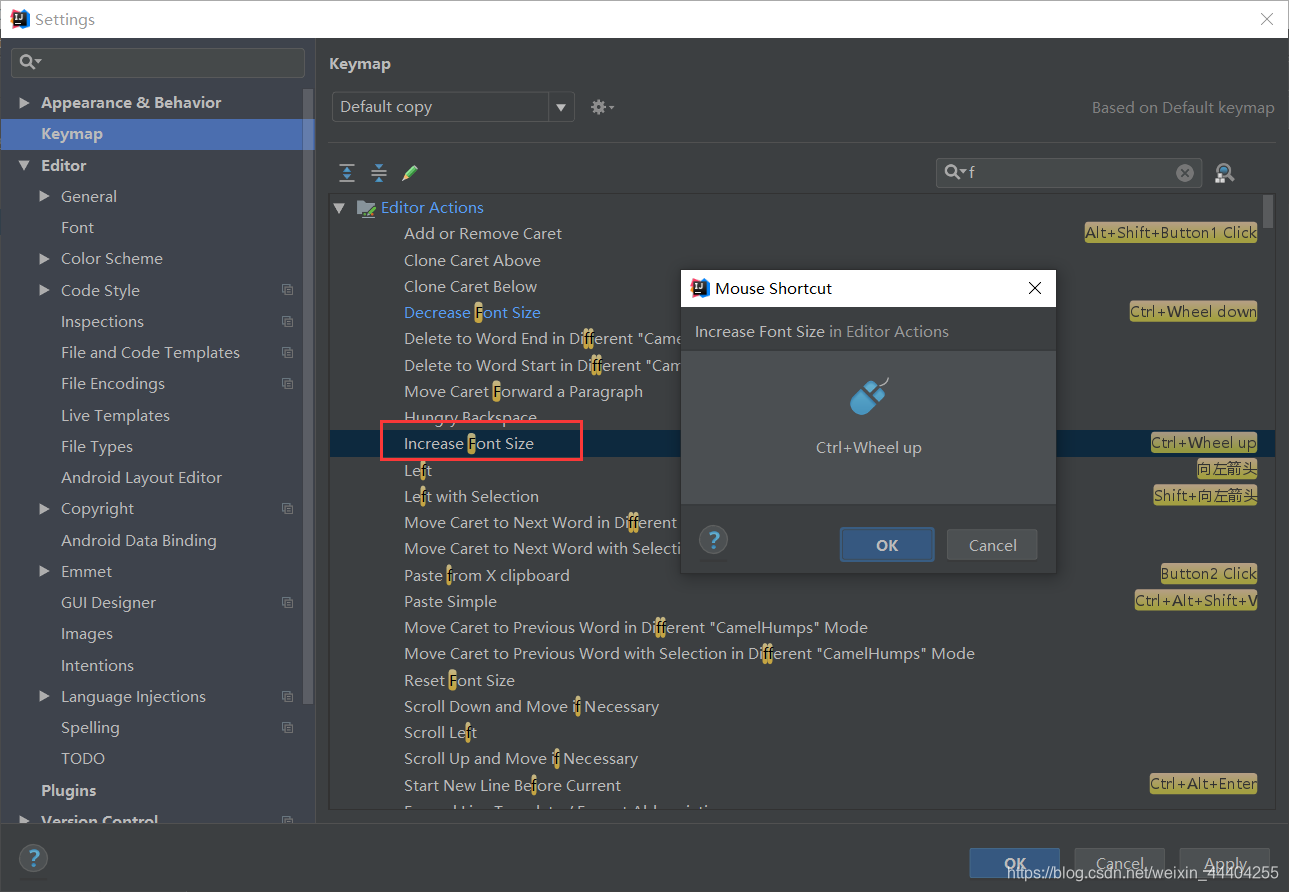Expand the Copyright node
This screenshot has width=1289, height=892.
tap(44, 509)
